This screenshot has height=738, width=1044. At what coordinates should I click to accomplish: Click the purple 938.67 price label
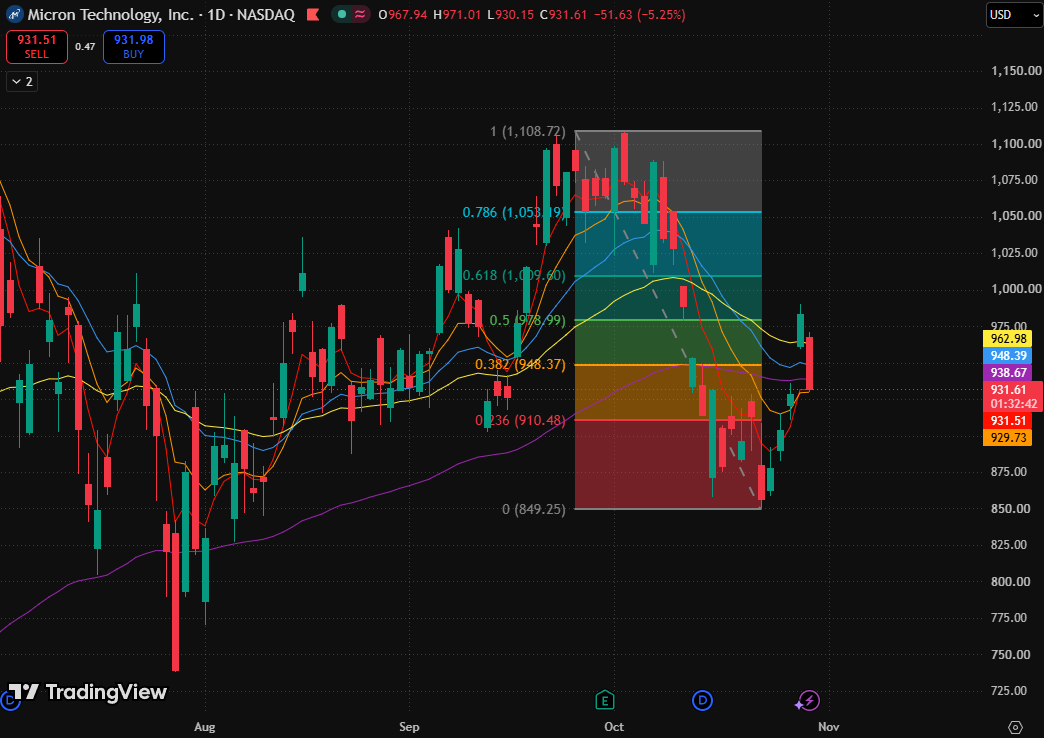1008,373
